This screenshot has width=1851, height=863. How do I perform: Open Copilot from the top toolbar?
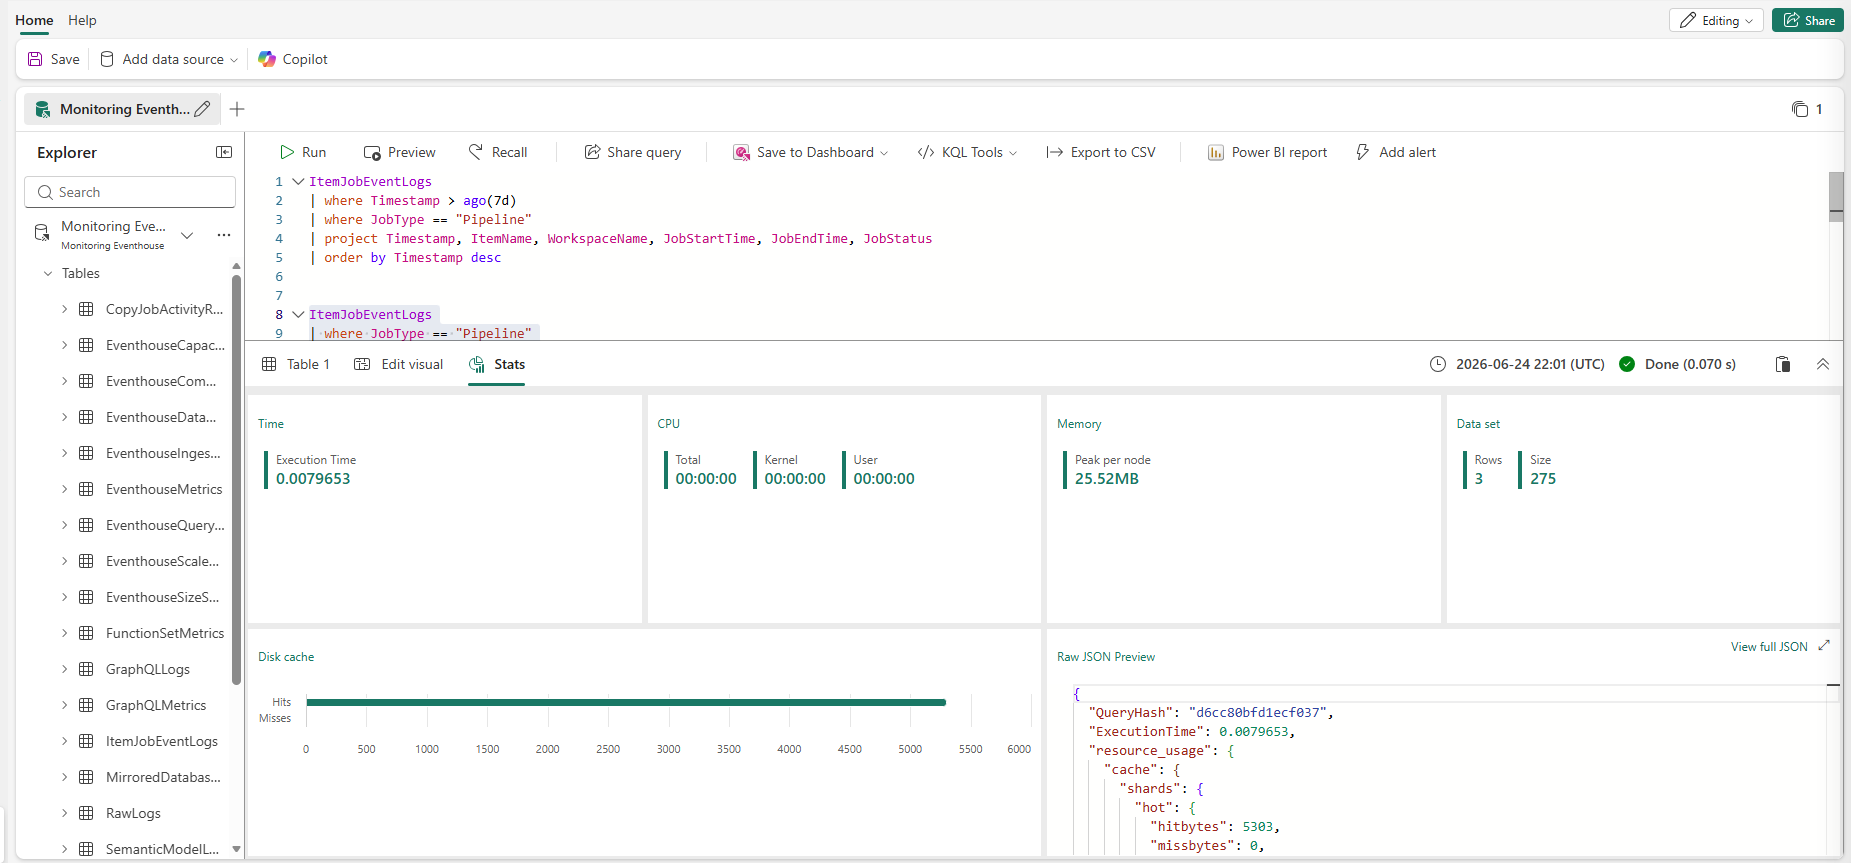point(293,59)
